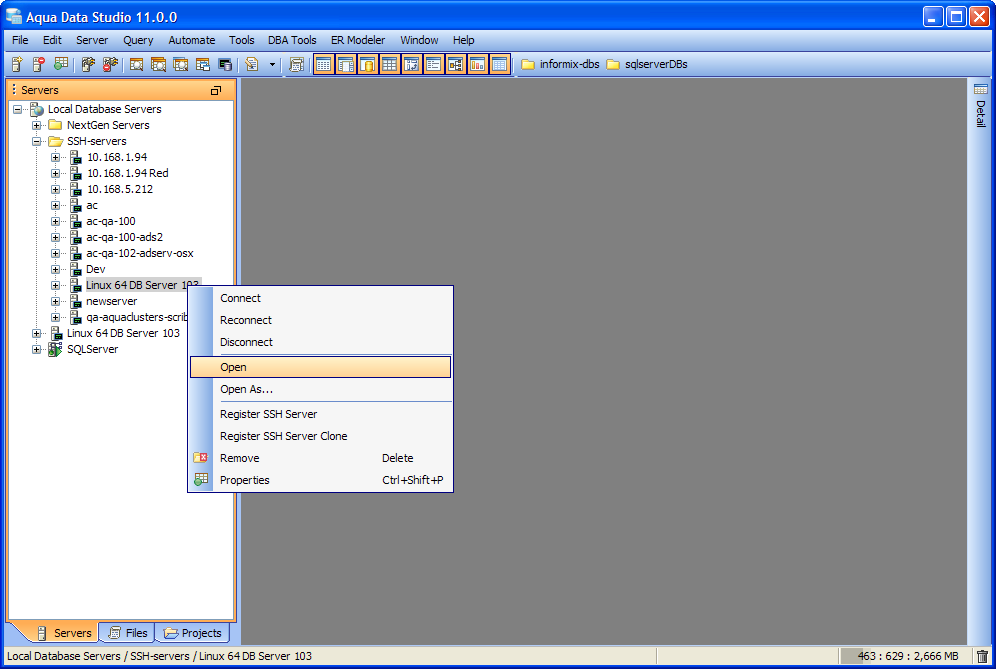Choose Reconnect from the context menu
996x669 pixels.
[320, 320]
